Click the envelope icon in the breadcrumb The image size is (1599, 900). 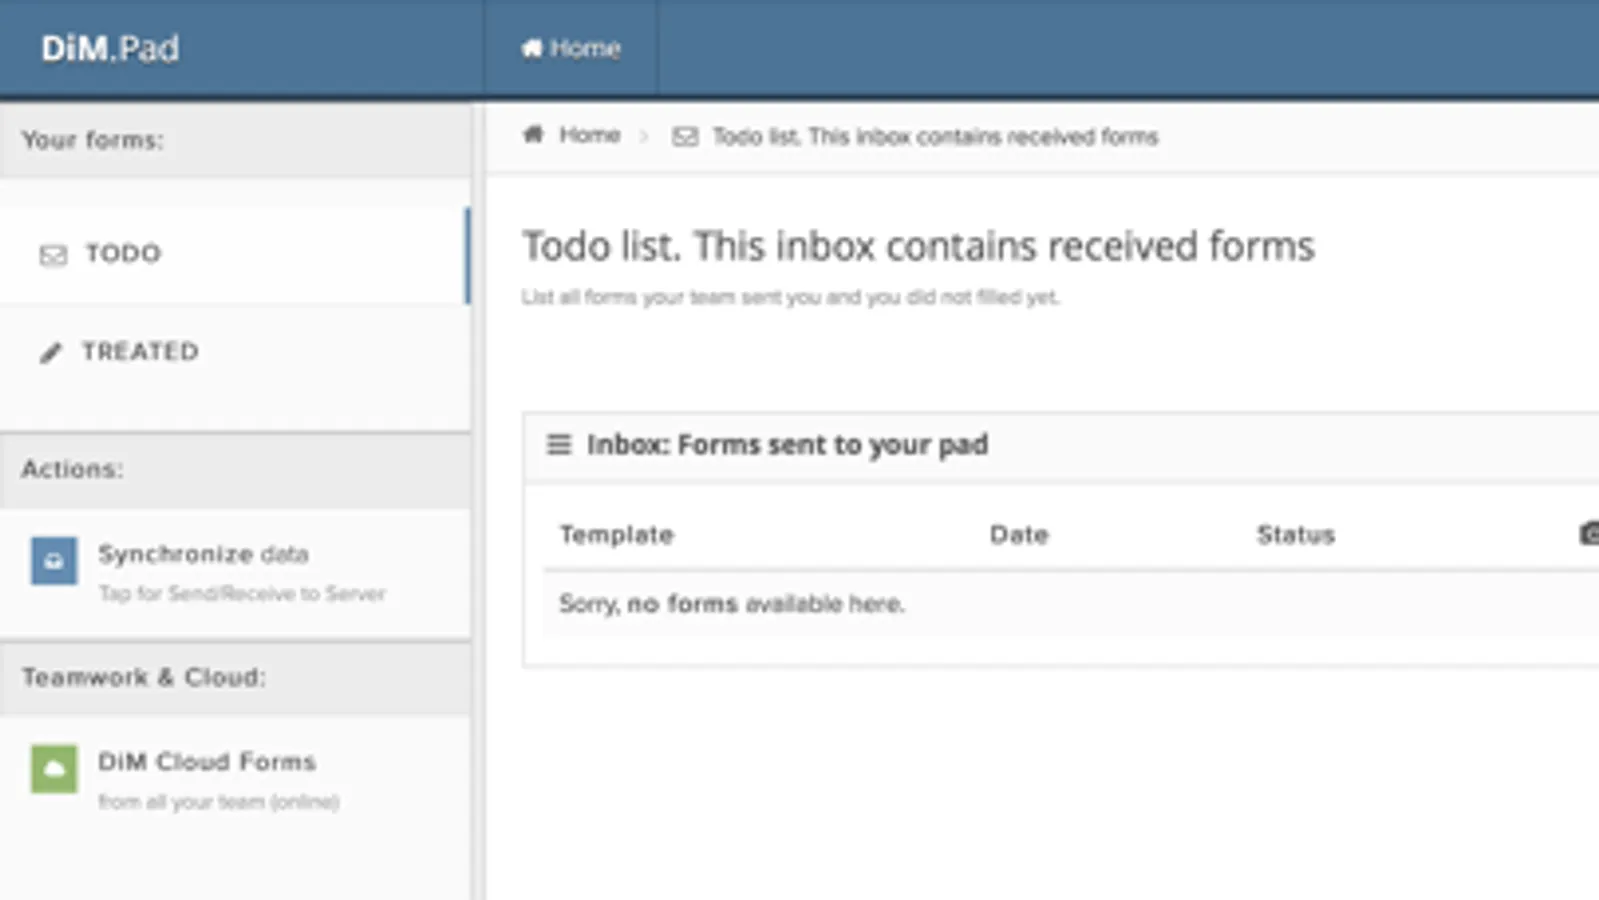click(685, 136)
